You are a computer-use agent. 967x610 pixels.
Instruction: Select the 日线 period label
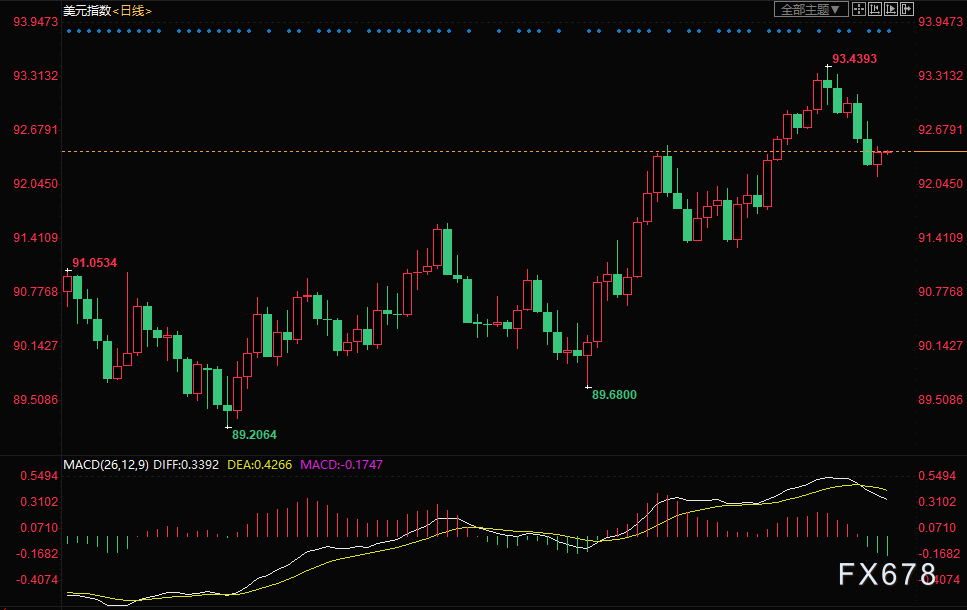(x=132, y=10)
